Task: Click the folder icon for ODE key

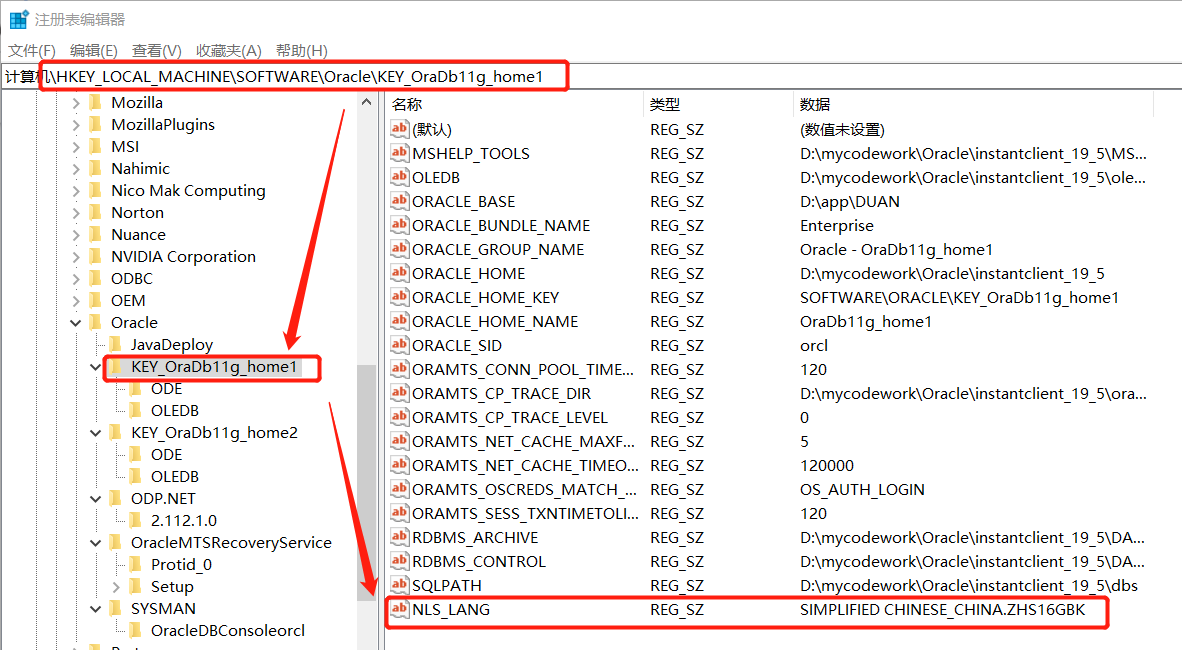Action: click(137, 388)
